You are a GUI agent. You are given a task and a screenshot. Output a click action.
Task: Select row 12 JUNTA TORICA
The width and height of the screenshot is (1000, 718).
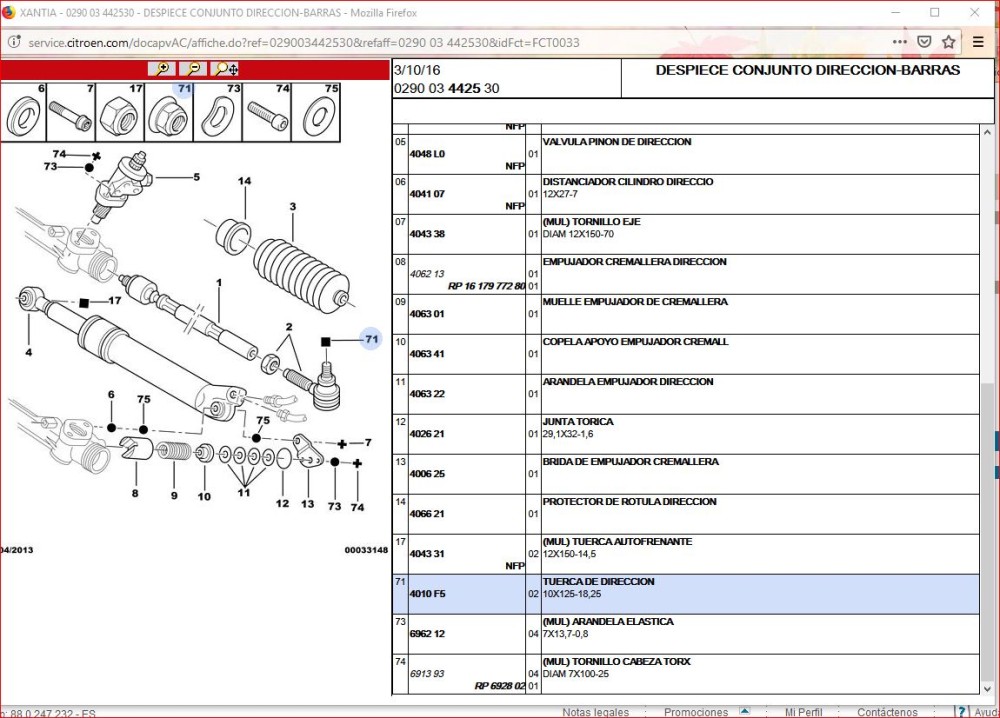[x=686, y=434]
